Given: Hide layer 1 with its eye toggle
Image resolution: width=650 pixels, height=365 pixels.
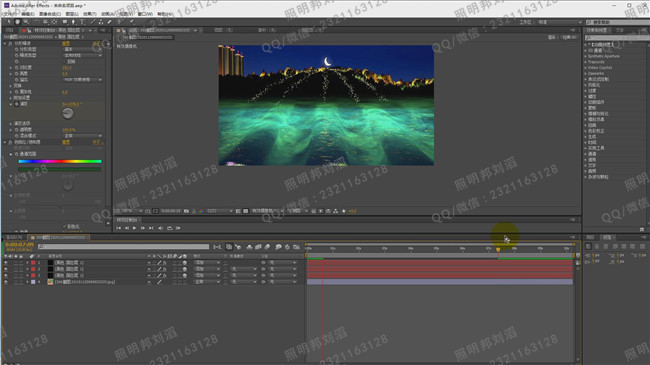Looking at the screenshot, I should [6, 263].
